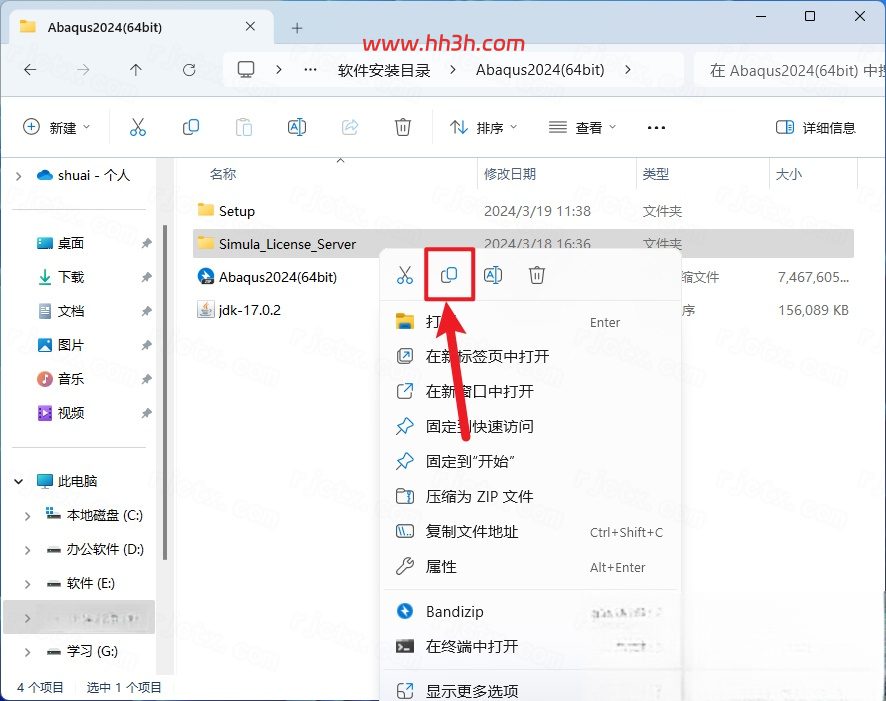Viewport: 886px width, 701px height.
Task: Click the Delete trash icon in the toolbar
Action: point(402,128)
